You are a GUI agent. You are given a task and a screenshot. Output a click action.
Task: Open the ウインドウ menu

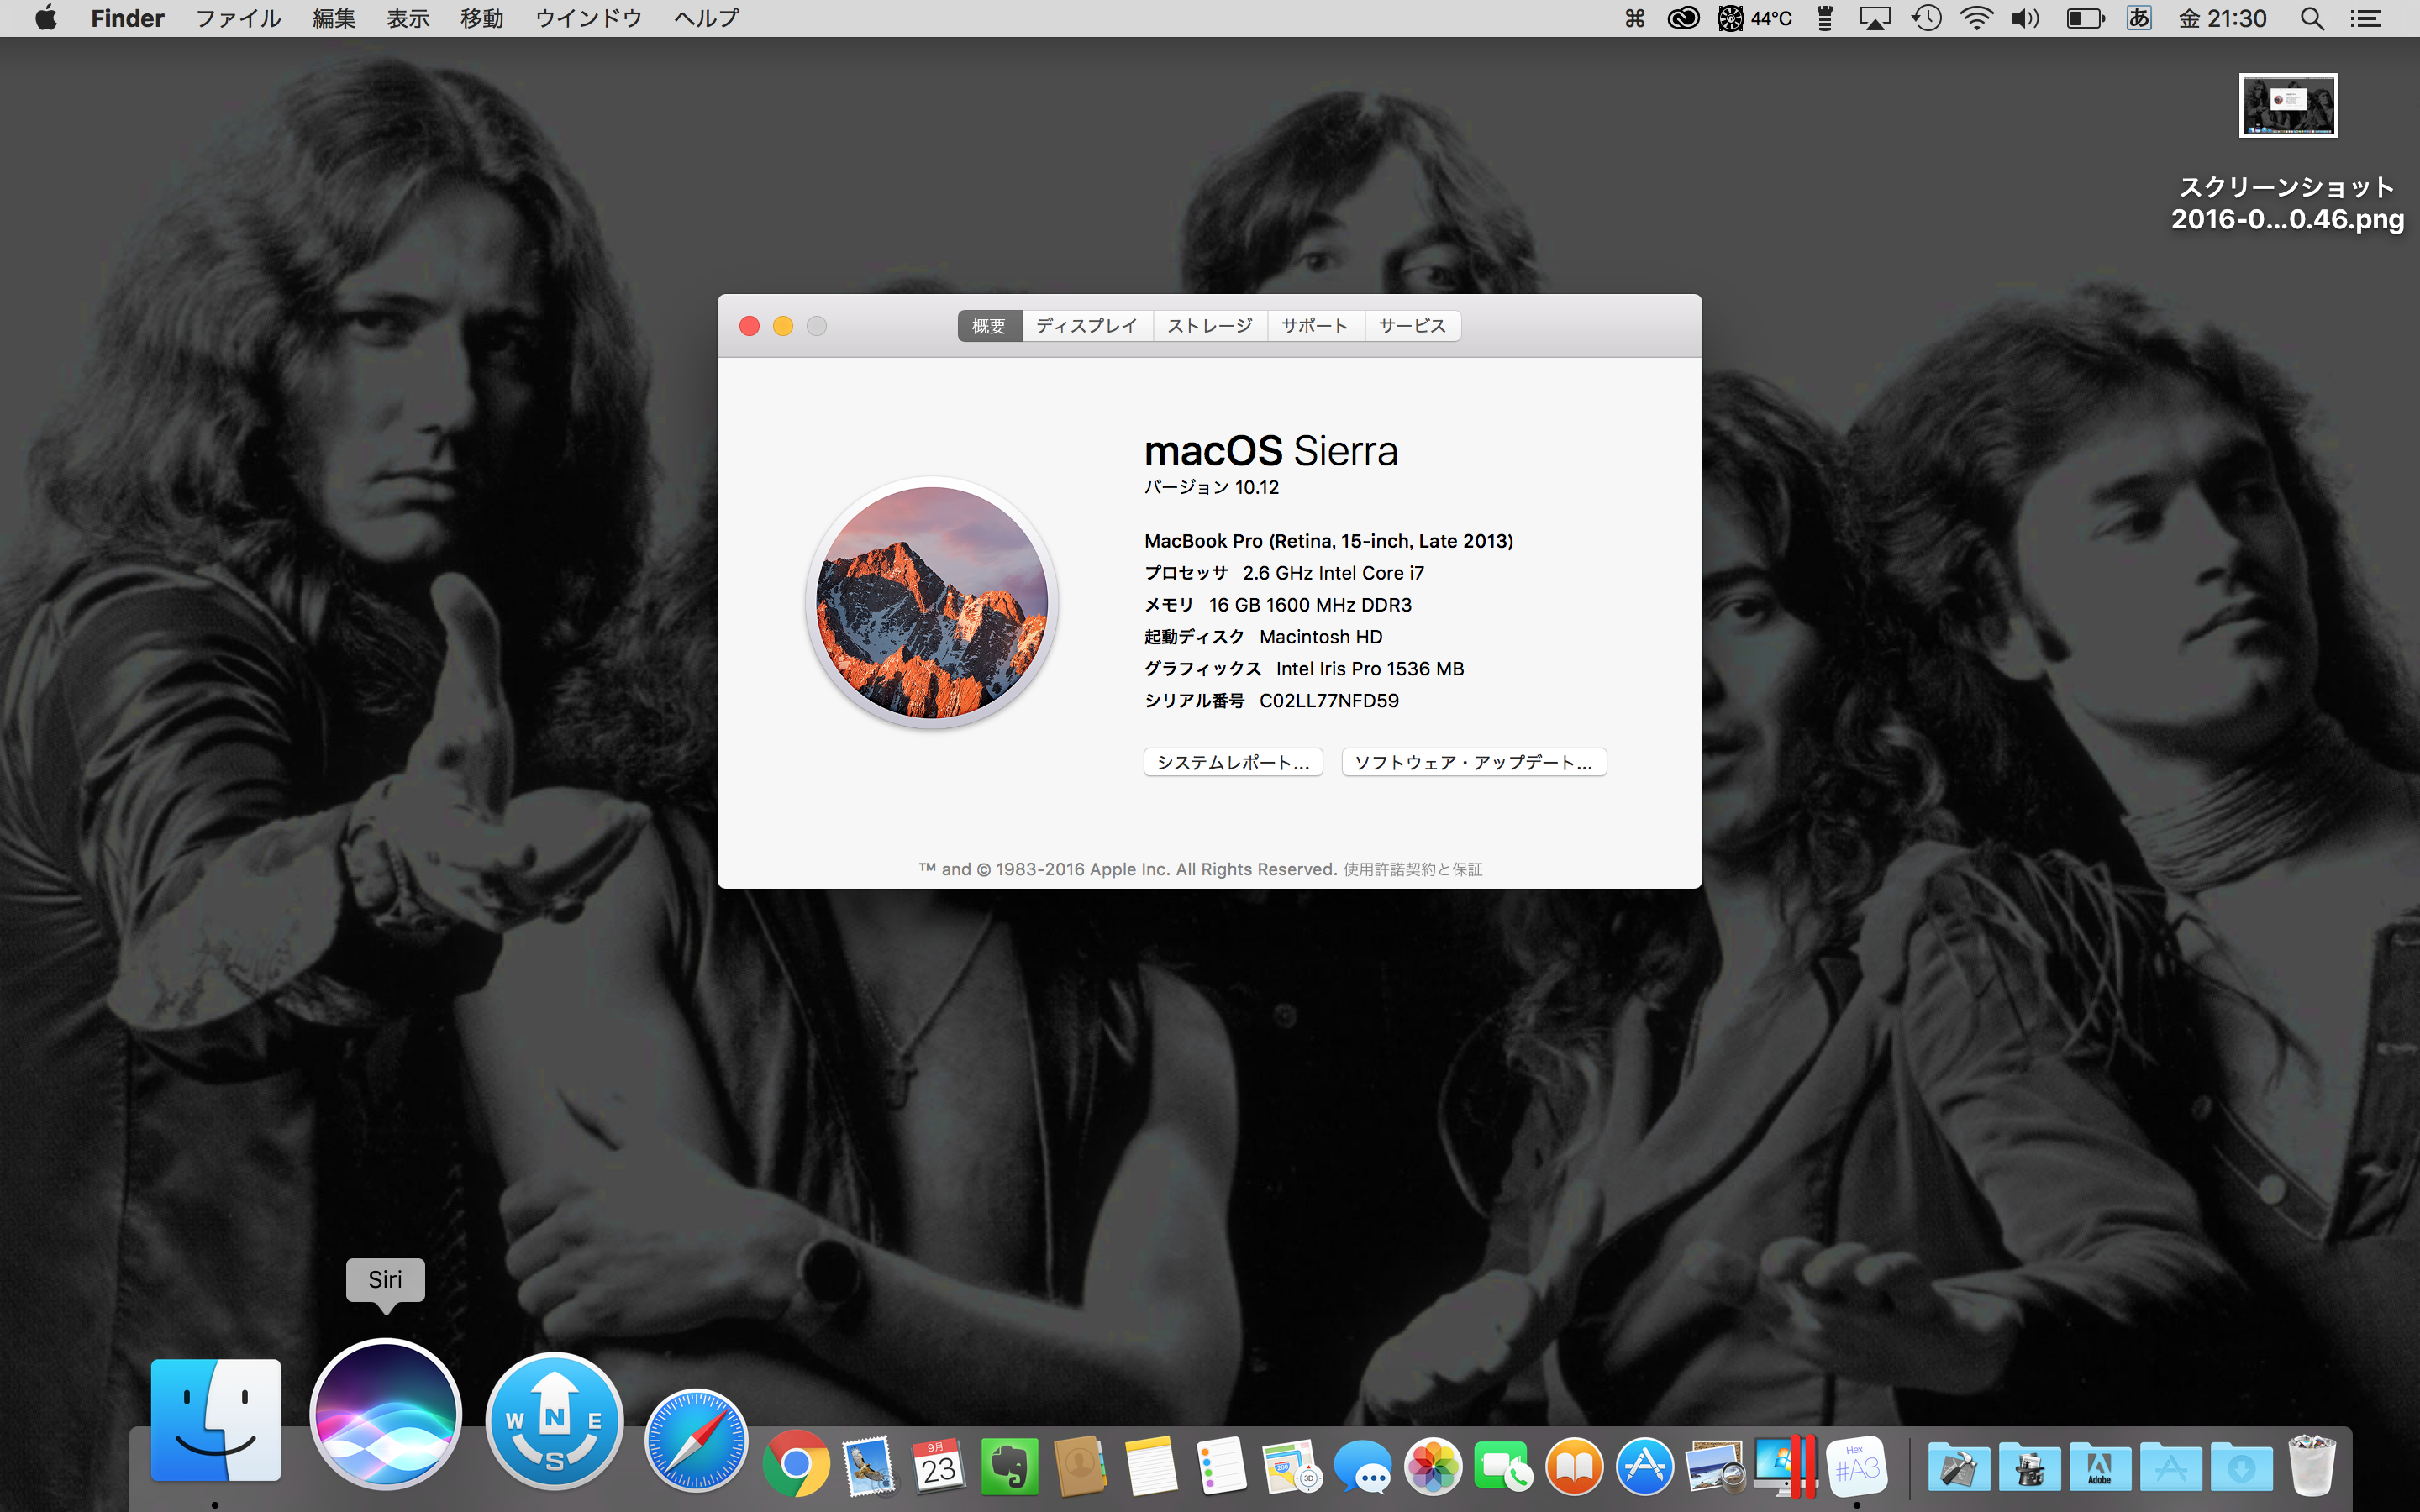(588, 18)
